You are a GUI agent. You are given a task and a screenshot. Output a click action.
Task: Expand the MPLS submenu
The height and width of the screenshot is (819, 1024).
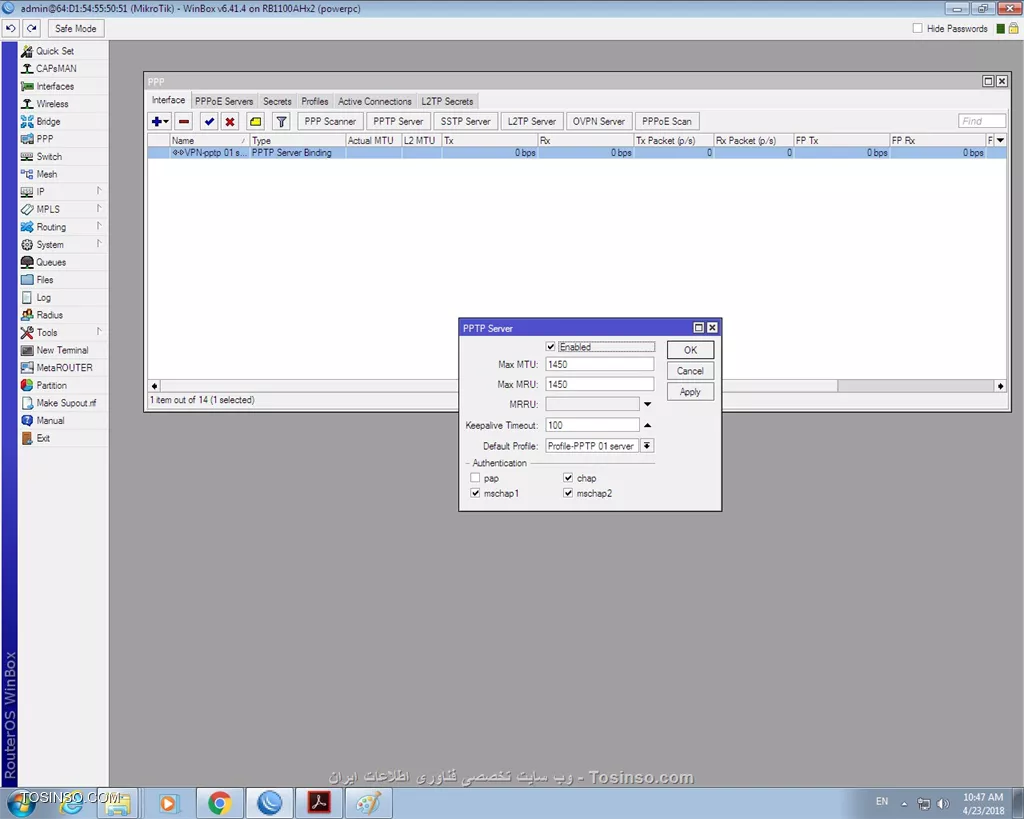point(99,208)
